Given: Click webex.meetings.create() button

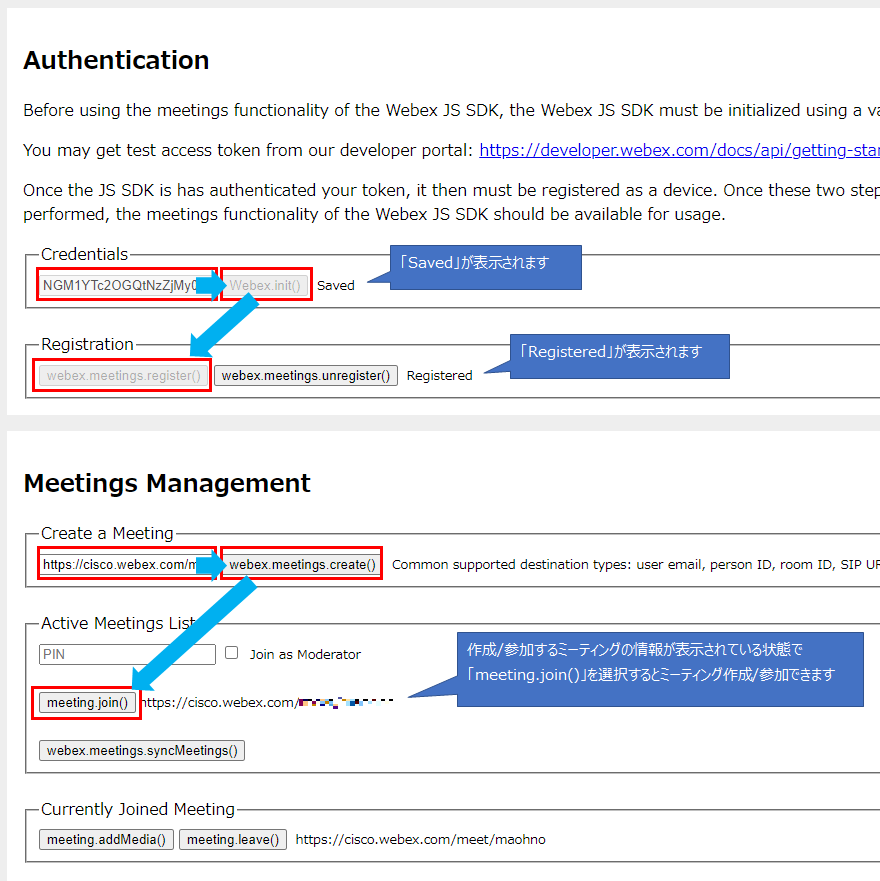Looking at the screenshot, I should pos(302,565).
